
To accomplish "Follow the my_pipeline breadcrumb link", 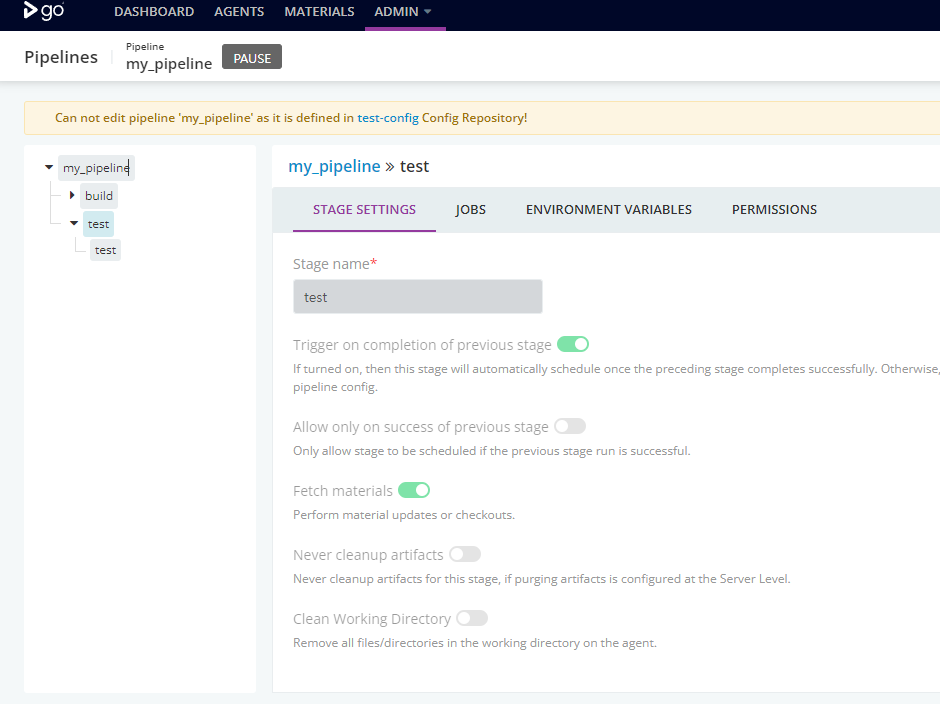I will 334,166.
